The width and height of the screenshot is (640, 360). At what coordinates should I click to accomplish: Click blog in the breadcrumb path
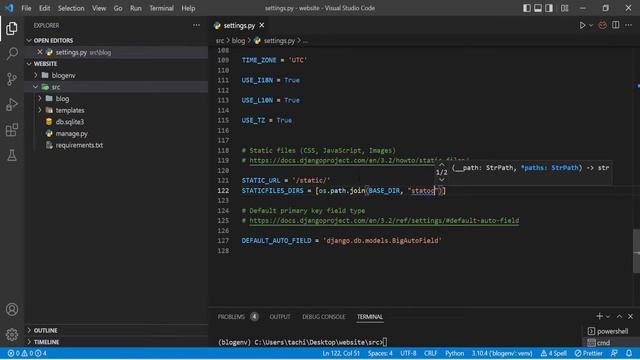[238, 40]
